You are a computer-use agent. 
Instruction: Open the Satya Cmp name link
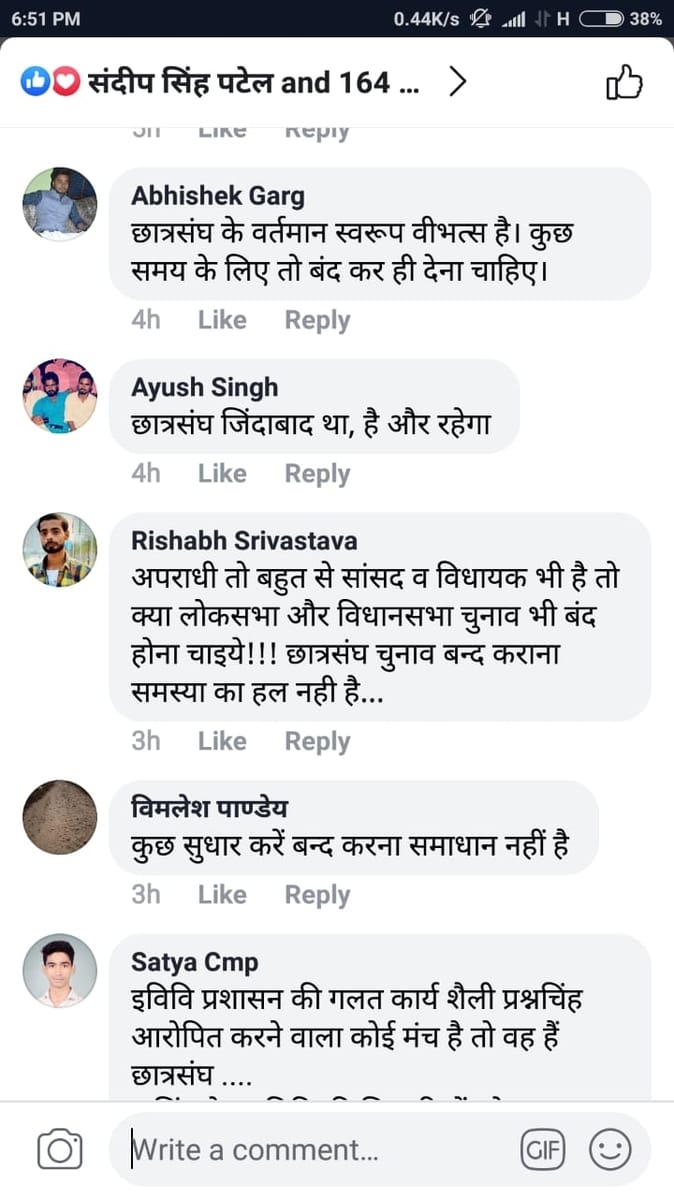195,962
